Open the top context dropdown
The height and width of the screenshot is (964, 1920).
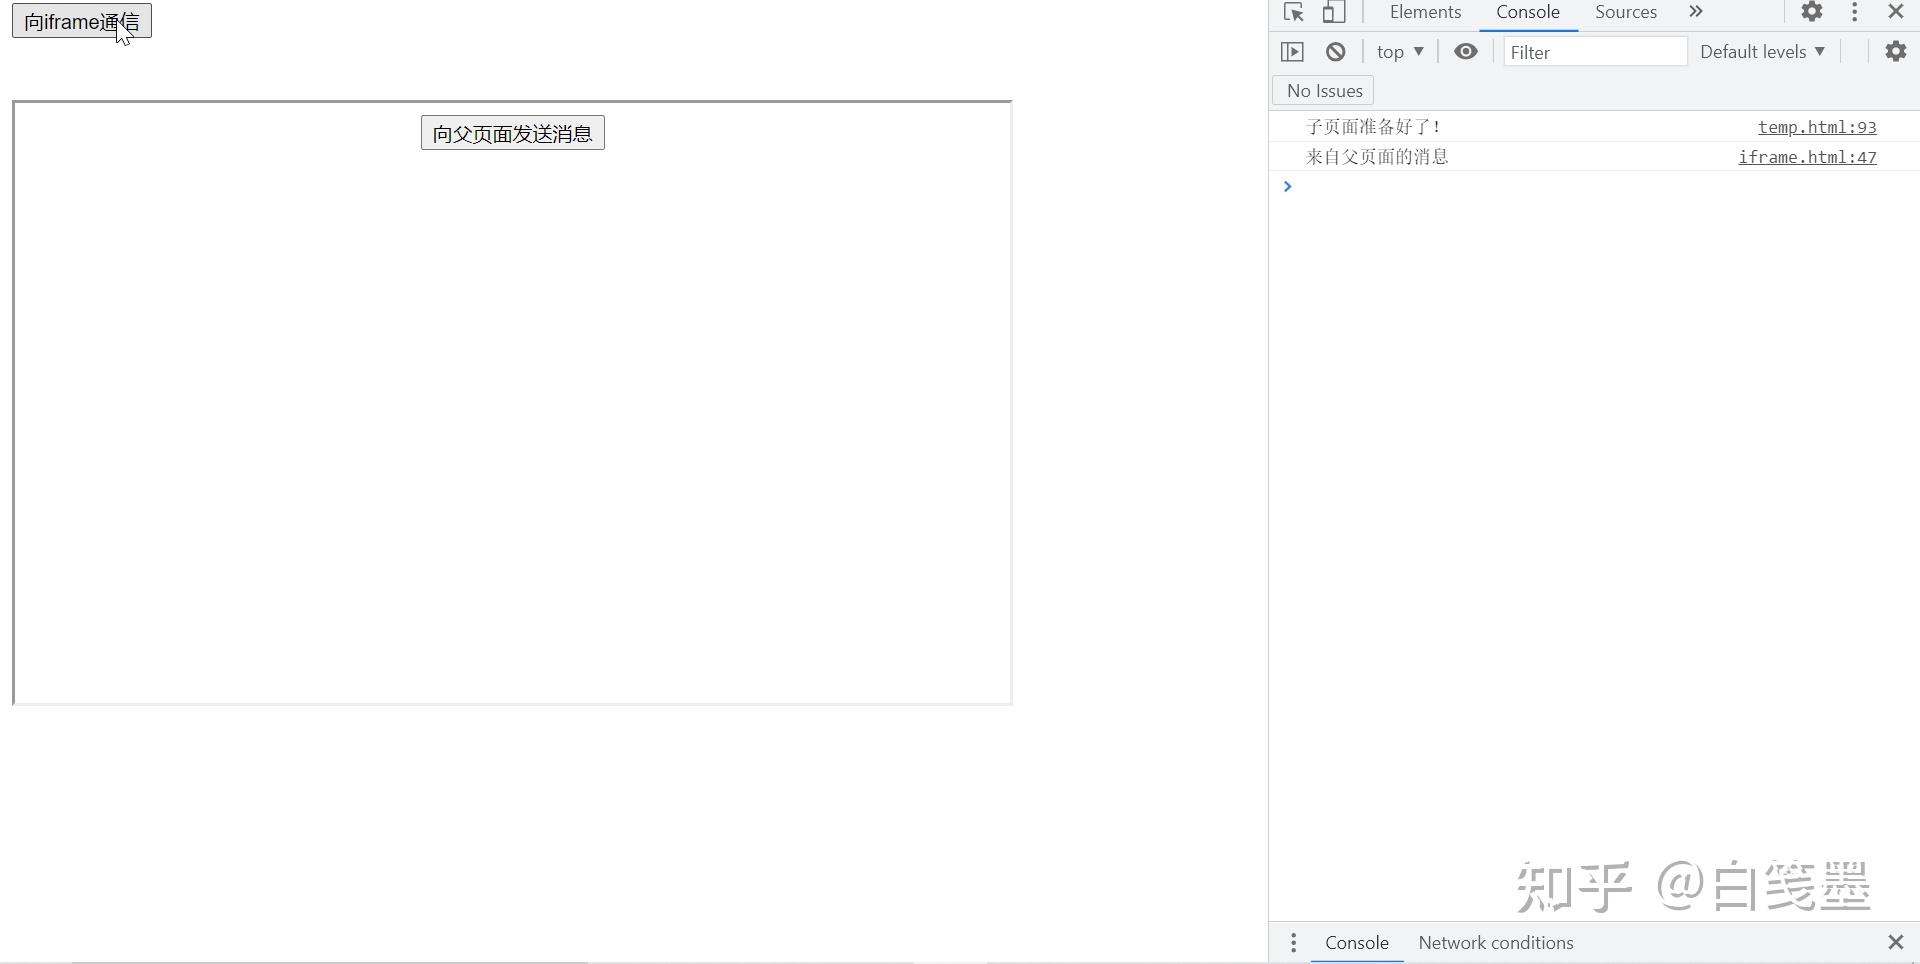coord(1400,52)
